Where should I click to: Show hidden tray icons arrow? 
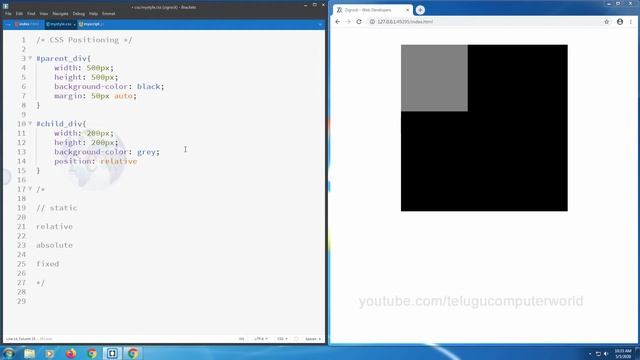tap(590, 354)
